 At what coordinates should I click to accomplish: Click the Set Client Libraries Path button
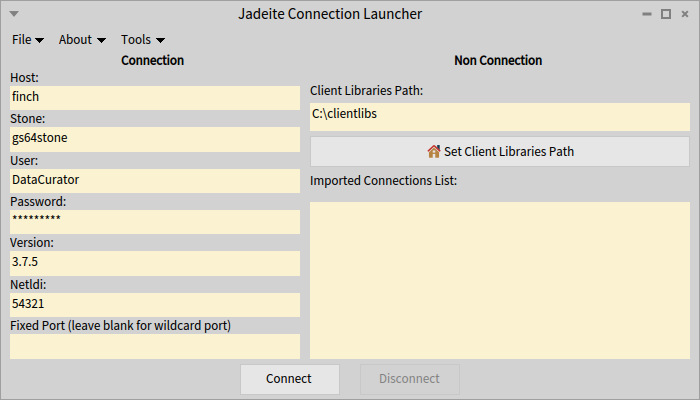(x=500, y=152)
